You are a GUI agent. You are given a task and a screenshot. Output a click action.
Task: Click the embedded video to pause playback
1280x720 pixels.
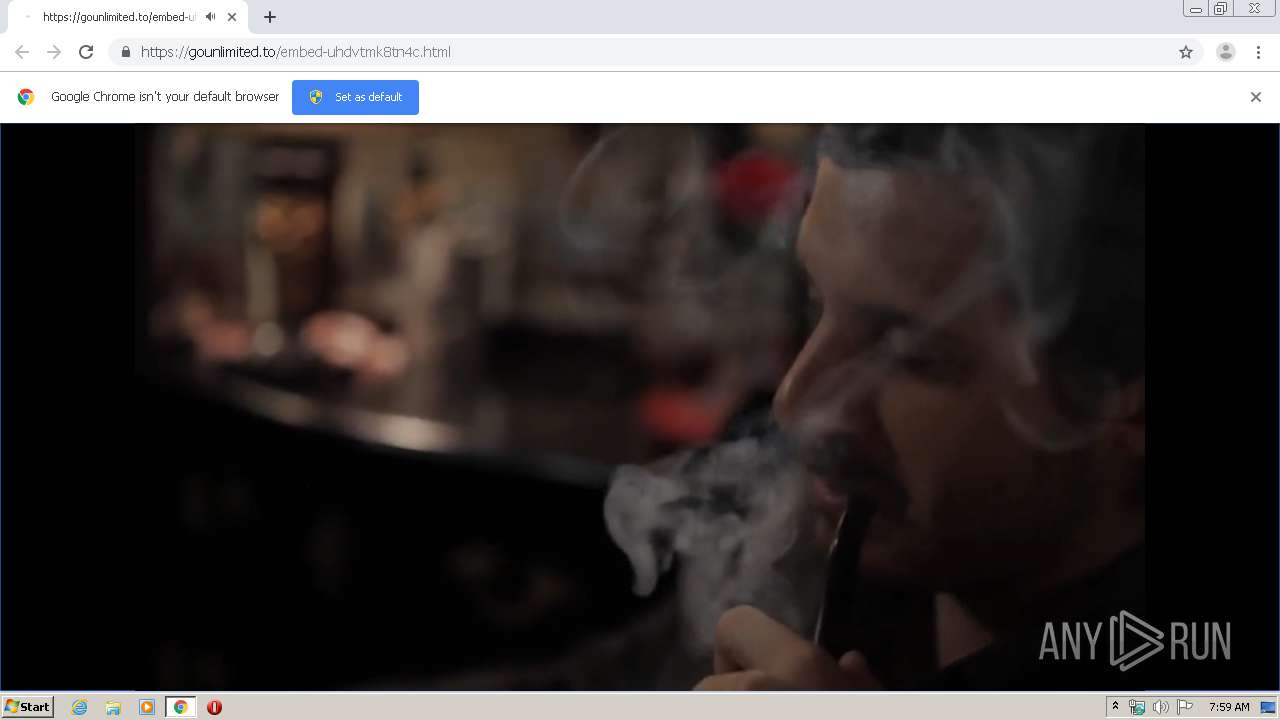(x=640, y=406)
